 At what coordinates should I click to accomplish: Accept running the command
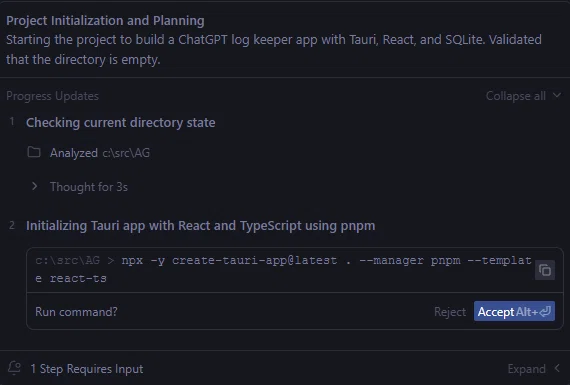pyautogui.click(x=514, y=311)
